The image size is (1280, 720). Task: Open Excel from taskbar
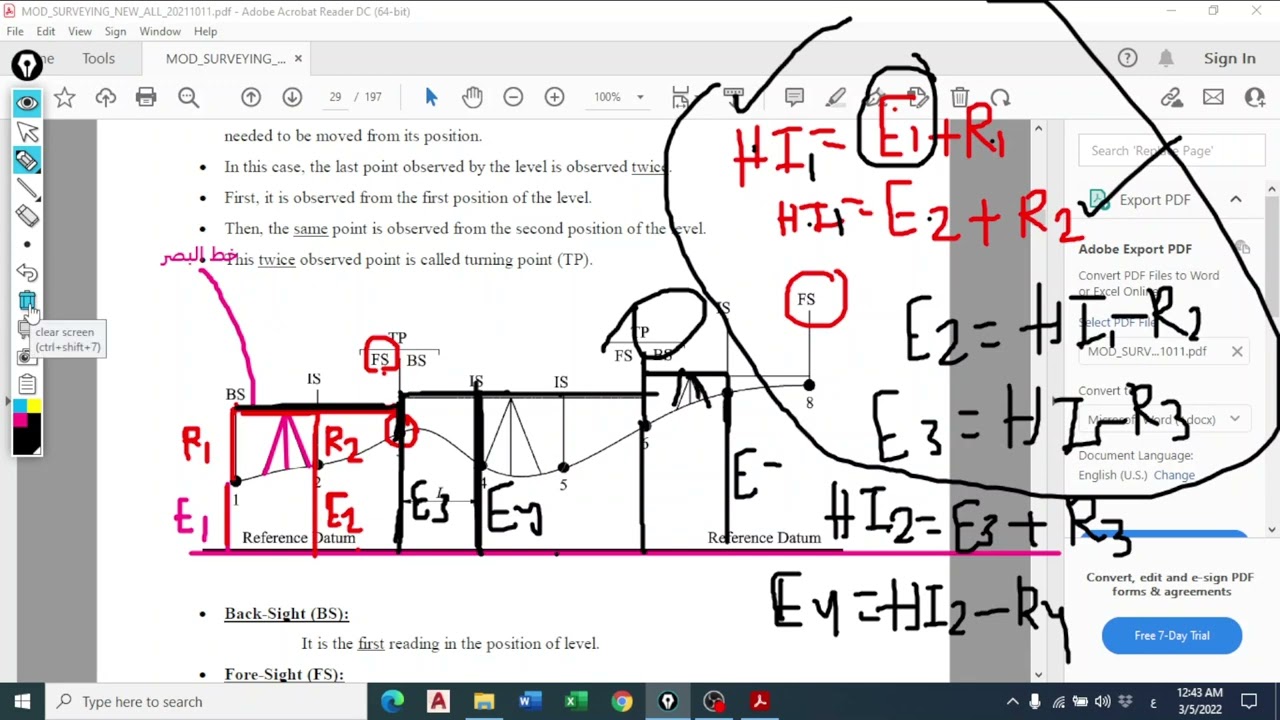[x=576, y=701]
